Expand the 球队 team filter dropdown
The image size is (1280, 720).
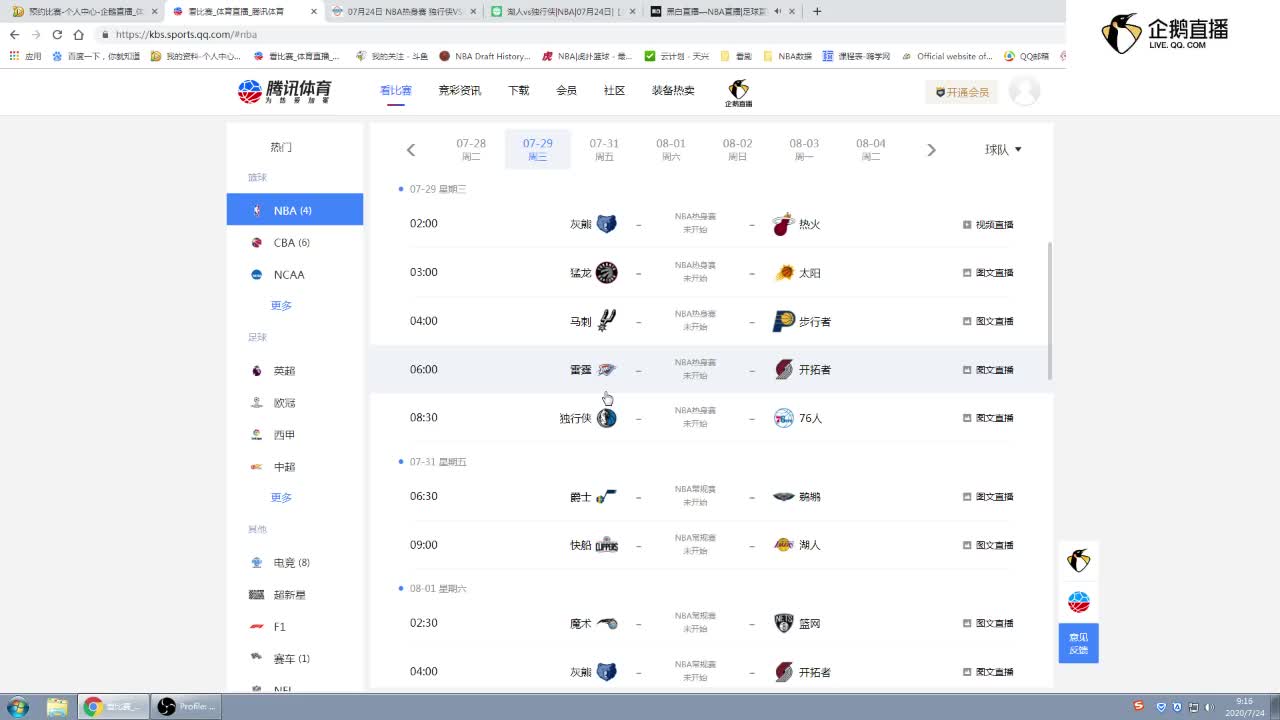(1003, 150)
